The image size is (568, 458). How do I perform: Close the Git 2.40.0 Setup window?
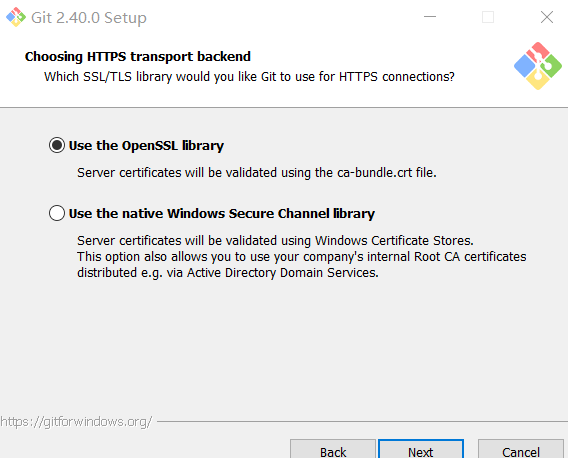[x=547, y=17]
